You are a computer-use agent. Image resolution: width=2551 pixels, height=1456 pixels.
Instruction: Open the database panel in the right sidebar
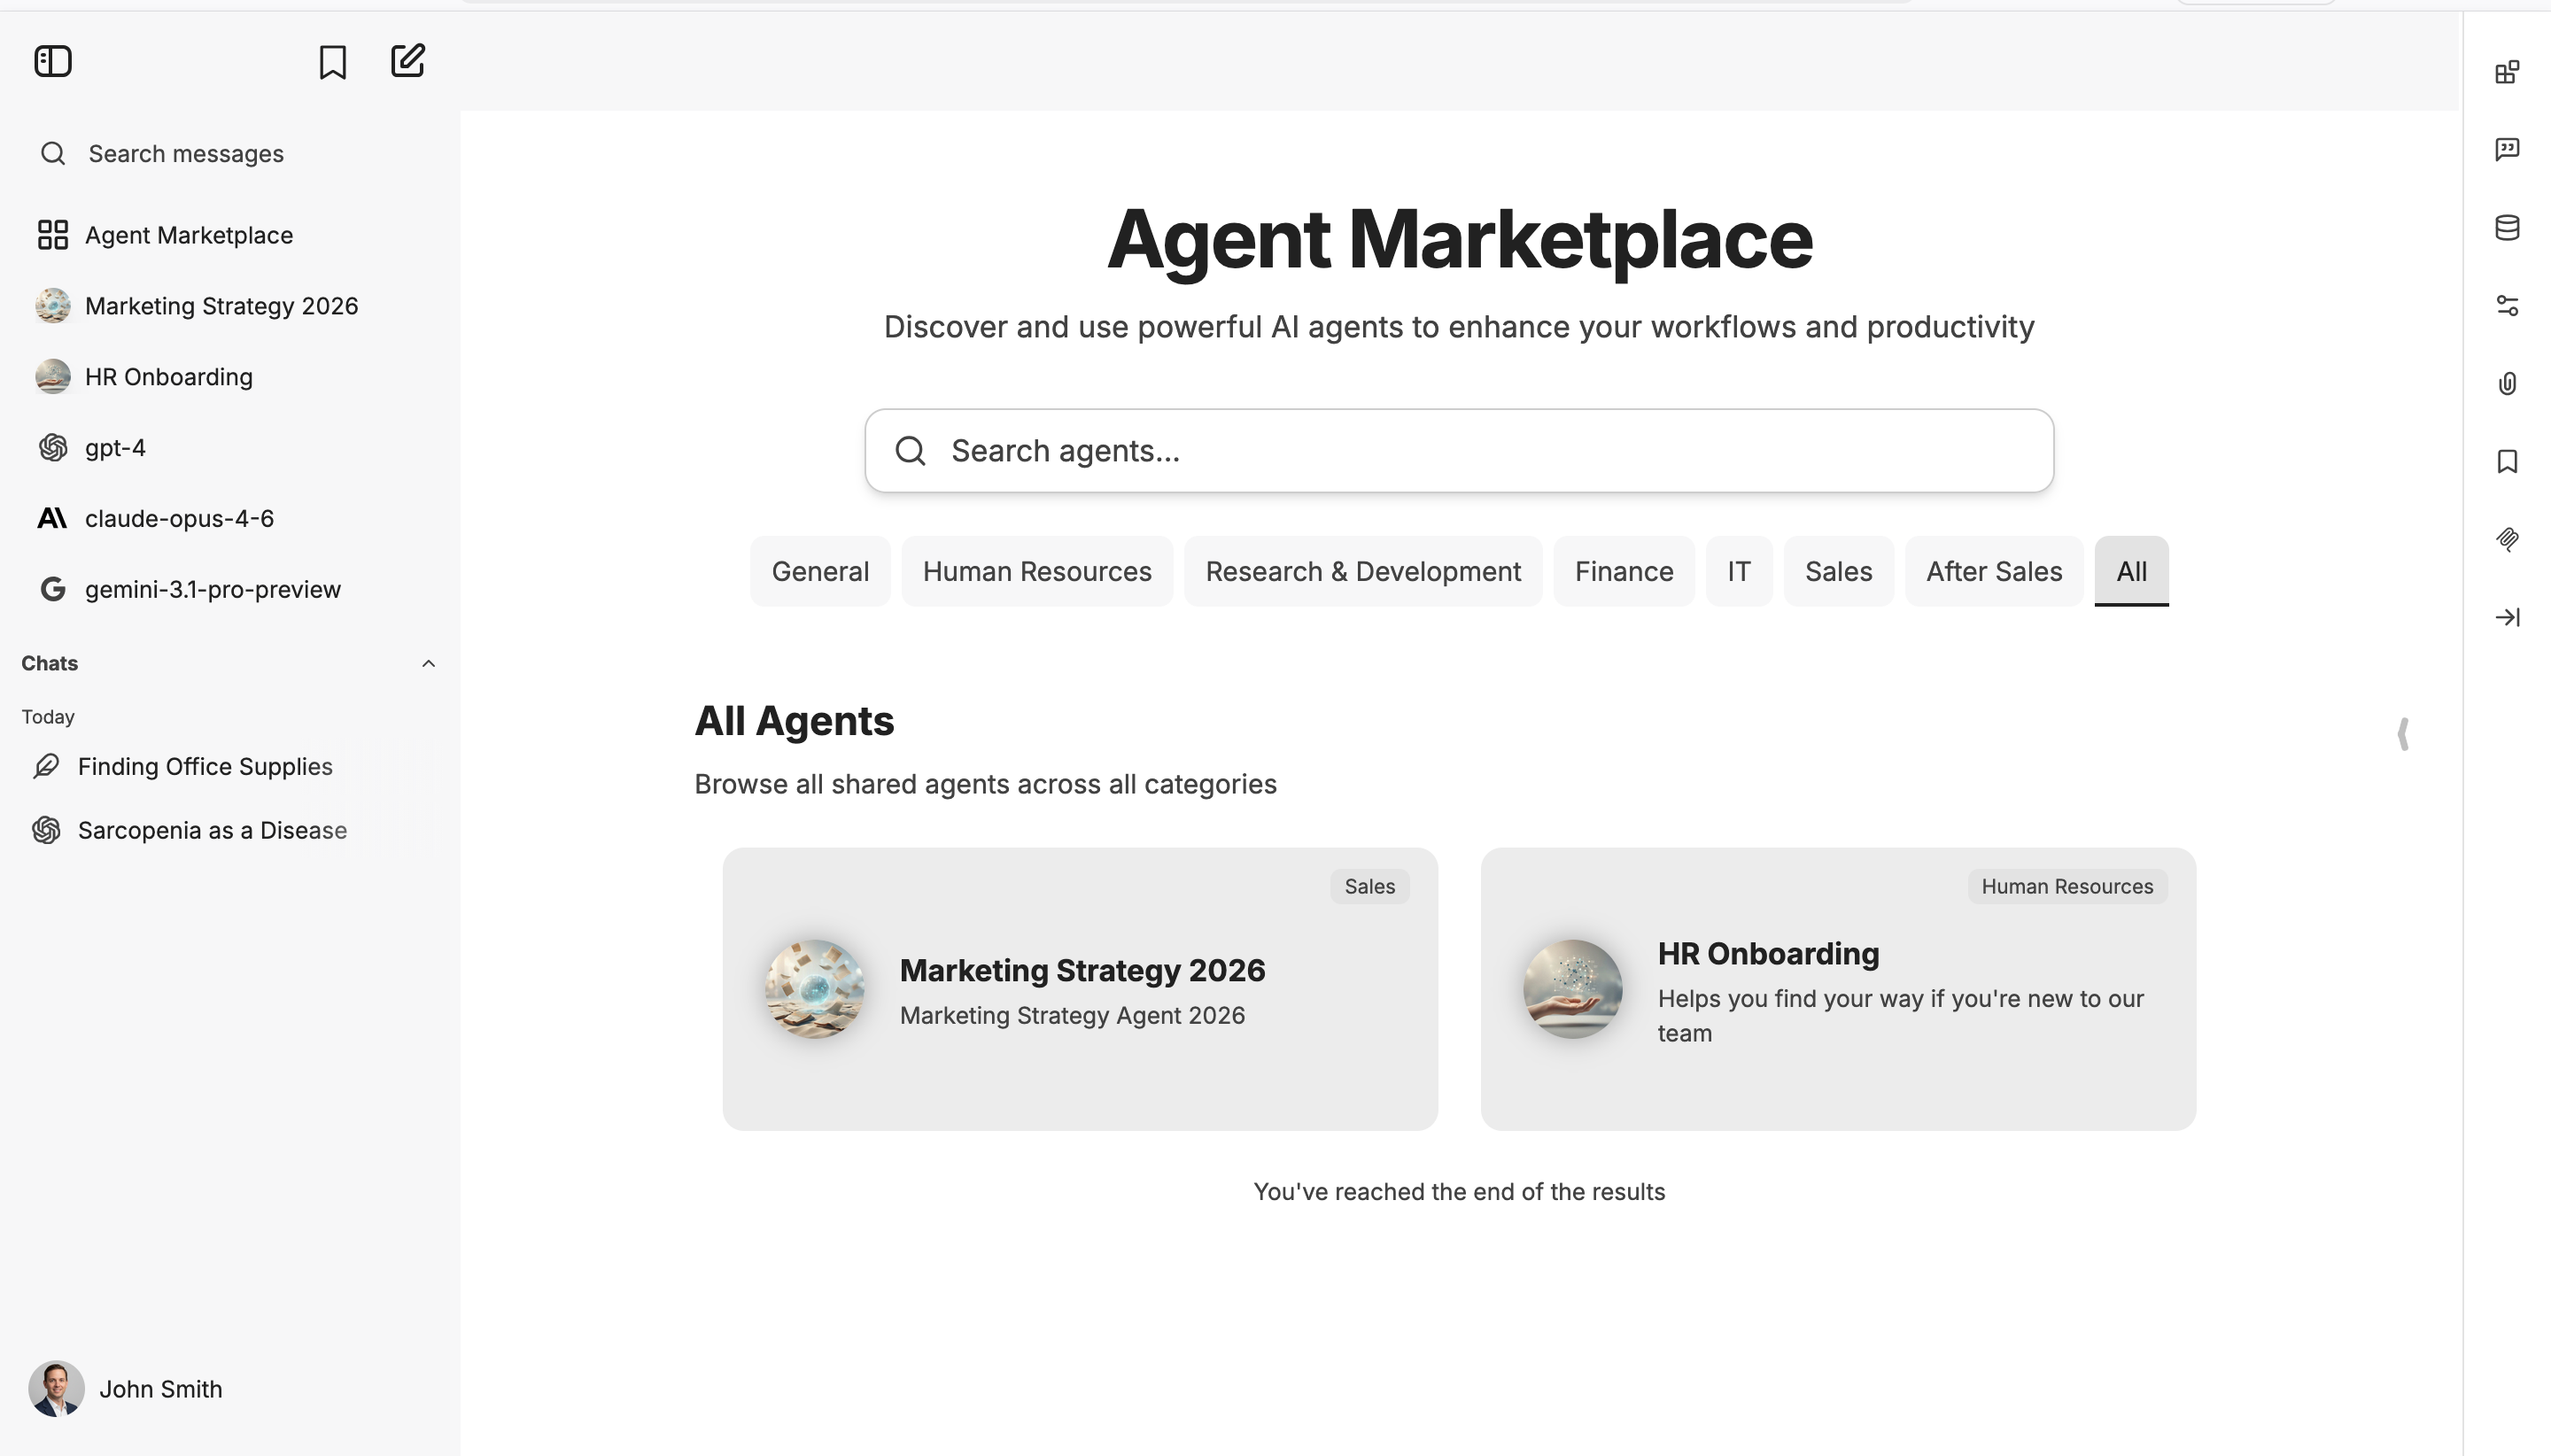(2508, 227)
